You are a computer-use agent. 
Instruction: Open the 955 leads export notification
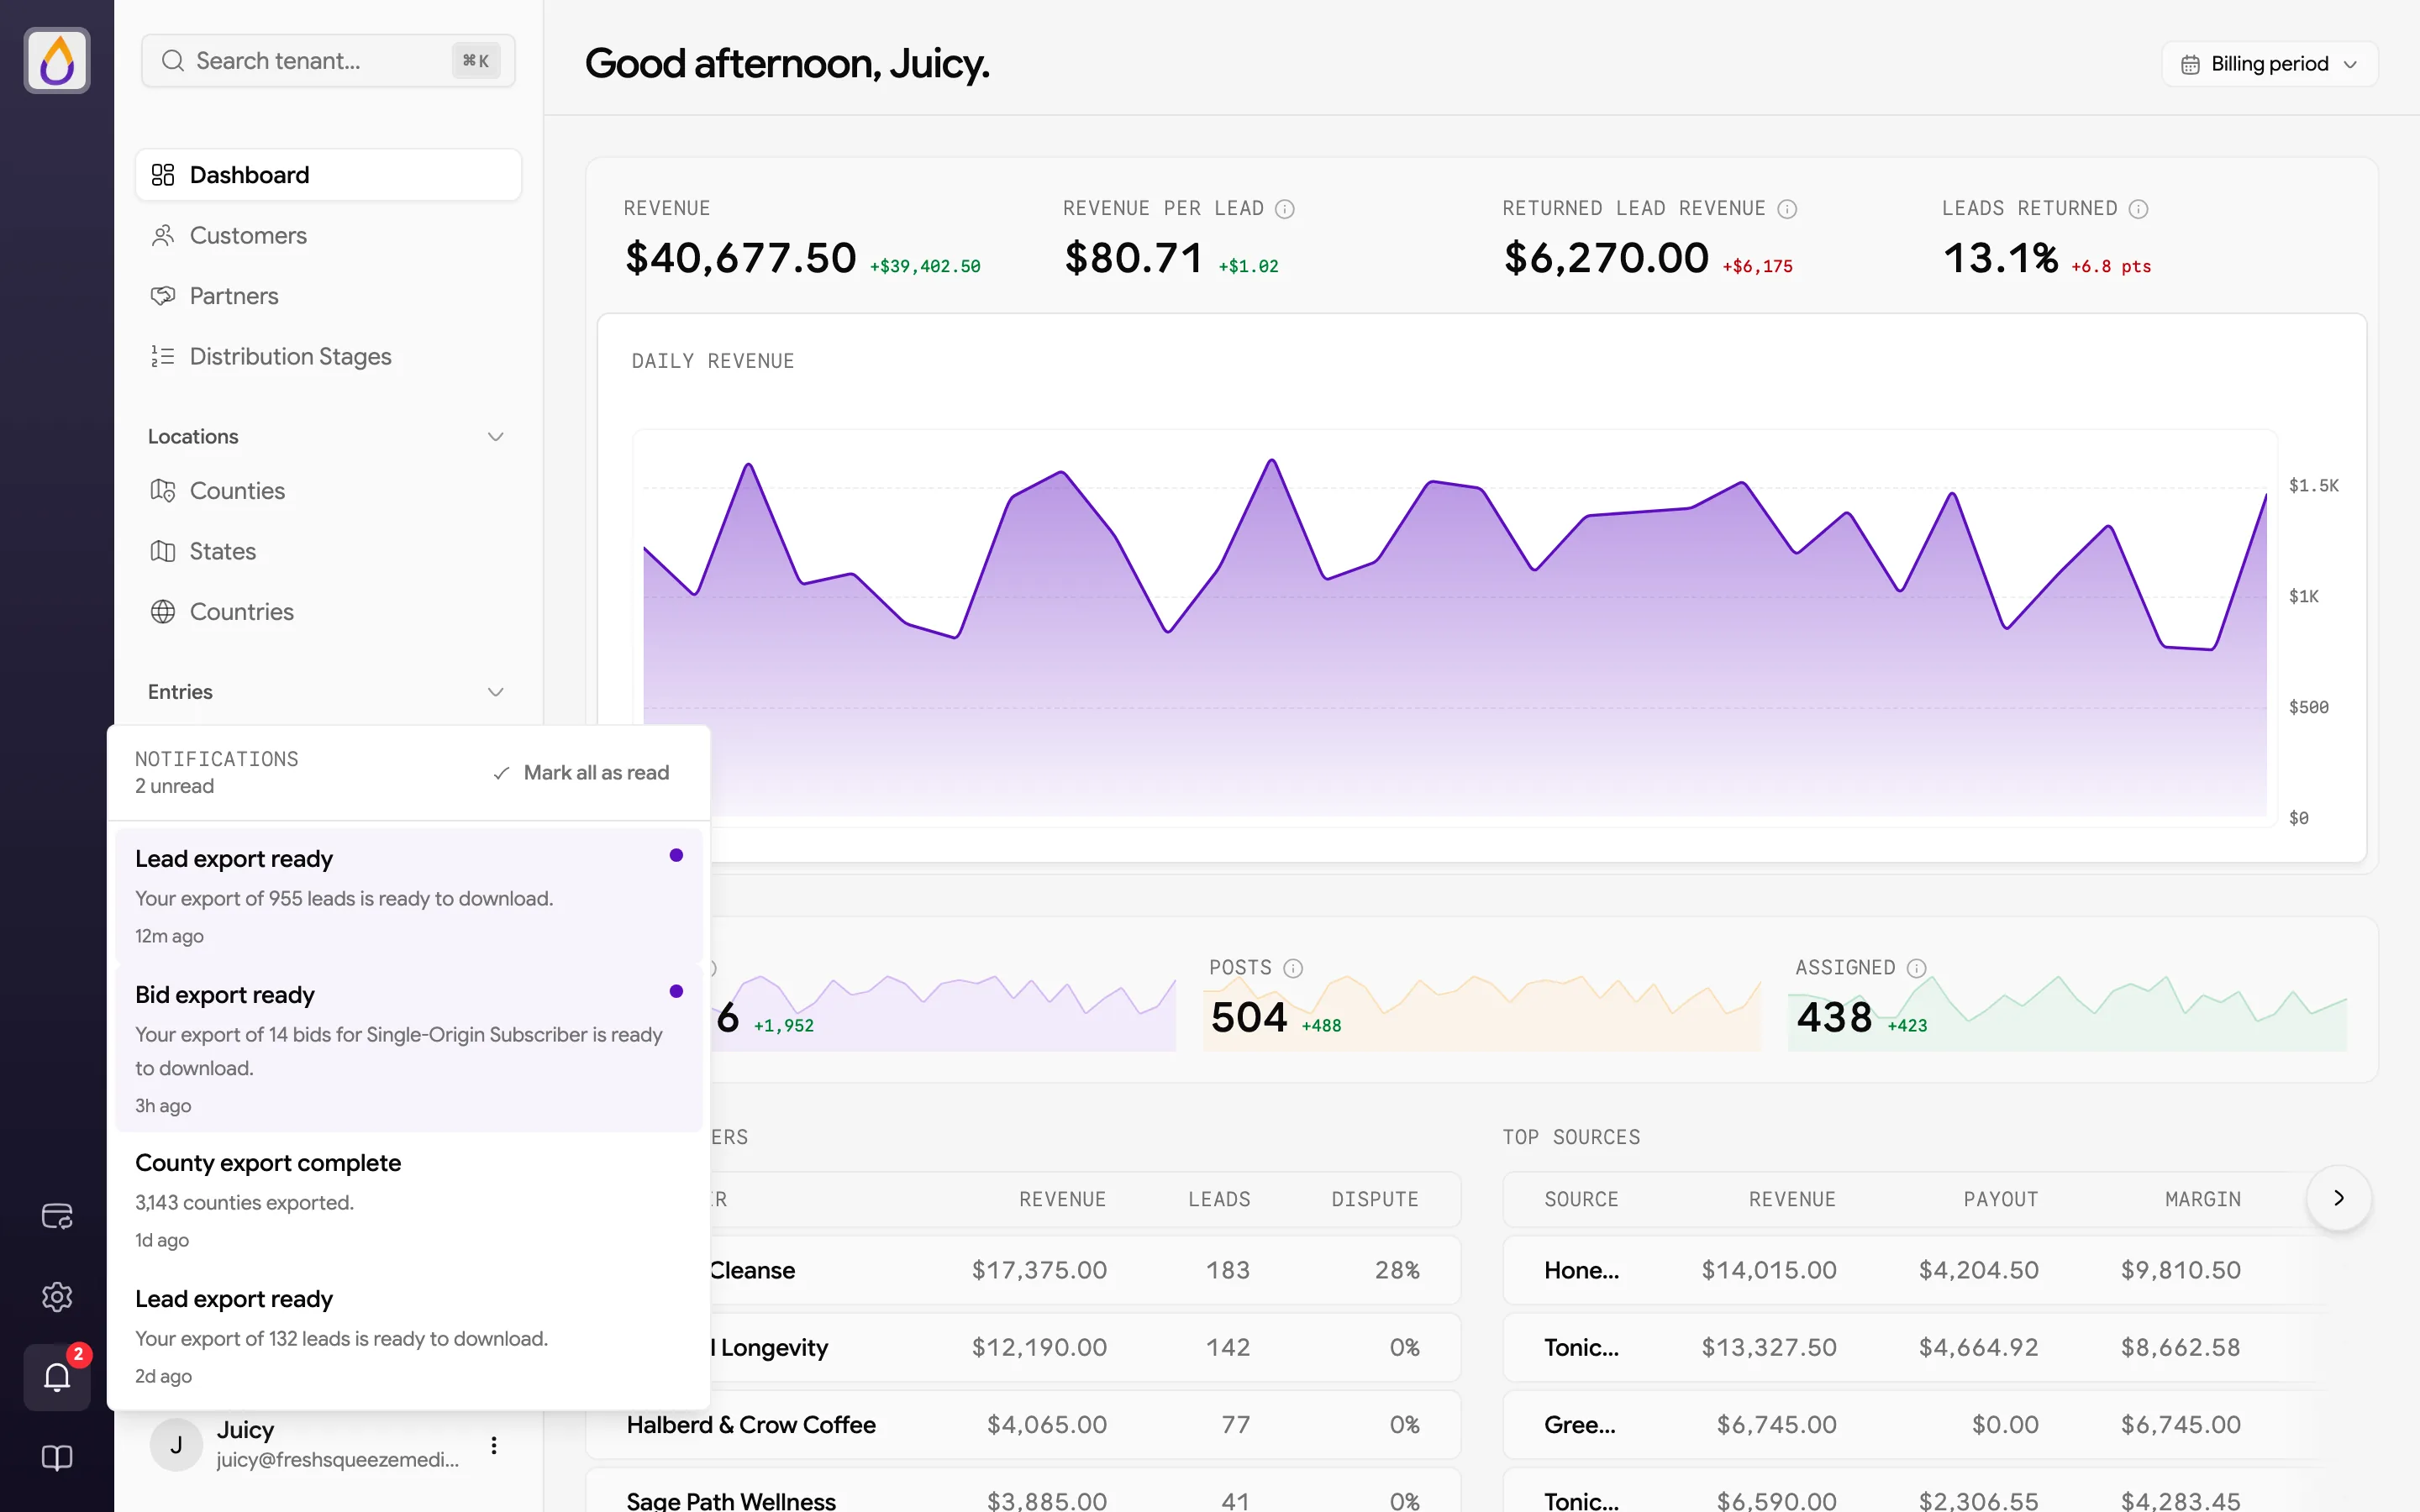point(408,896)
